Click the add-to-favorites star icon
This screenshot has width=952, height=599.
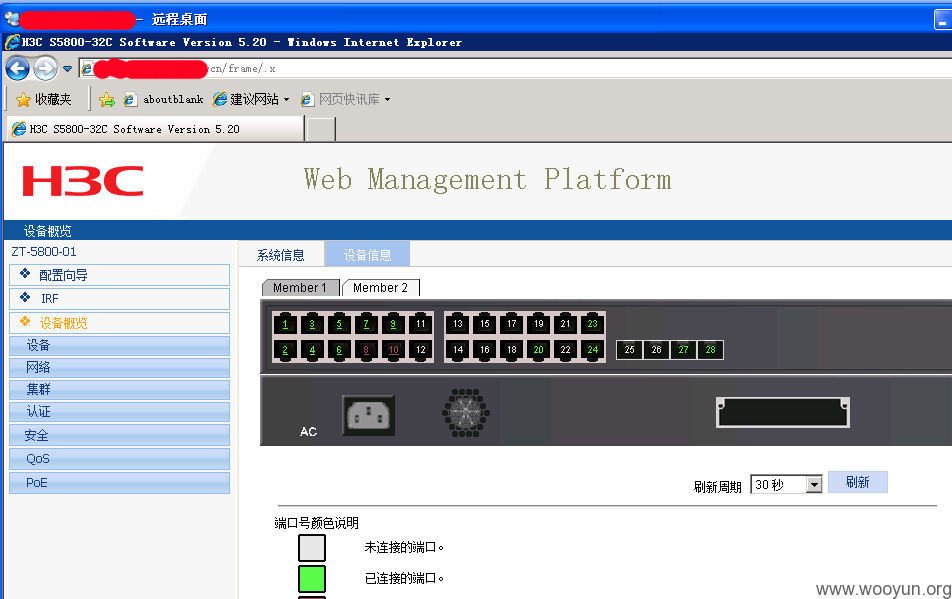107,100
